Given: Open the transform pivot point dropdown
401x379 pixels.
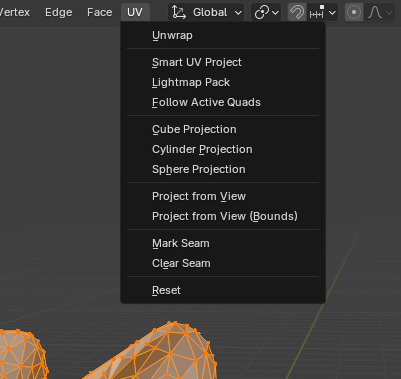Looking at the screenshot, I should point(266,13).
